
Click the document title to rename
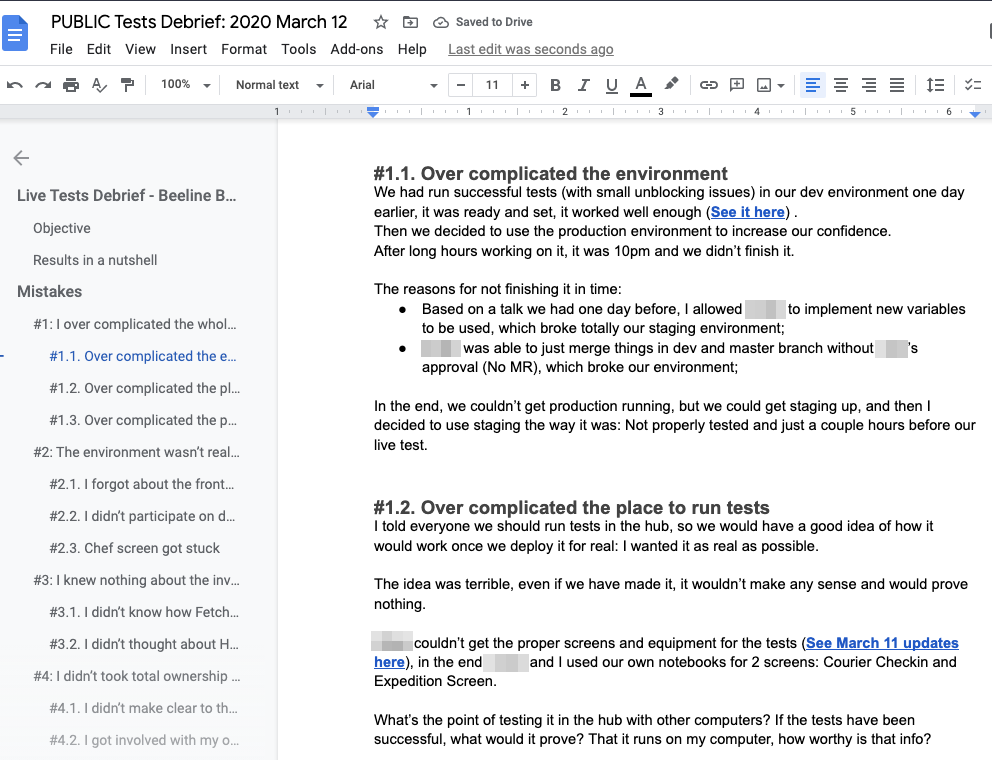199,22
